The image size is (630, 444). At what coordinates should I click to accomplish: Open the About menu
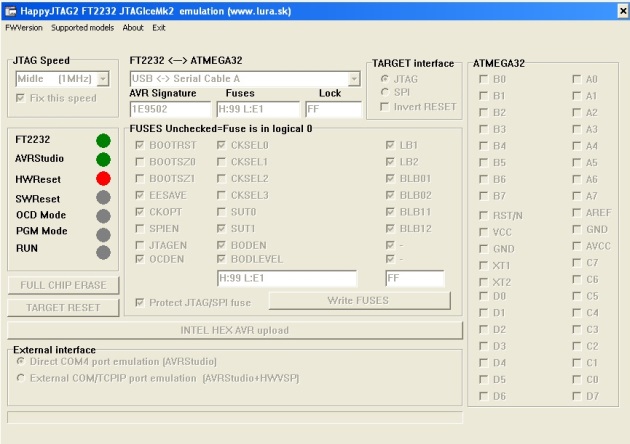133,28
